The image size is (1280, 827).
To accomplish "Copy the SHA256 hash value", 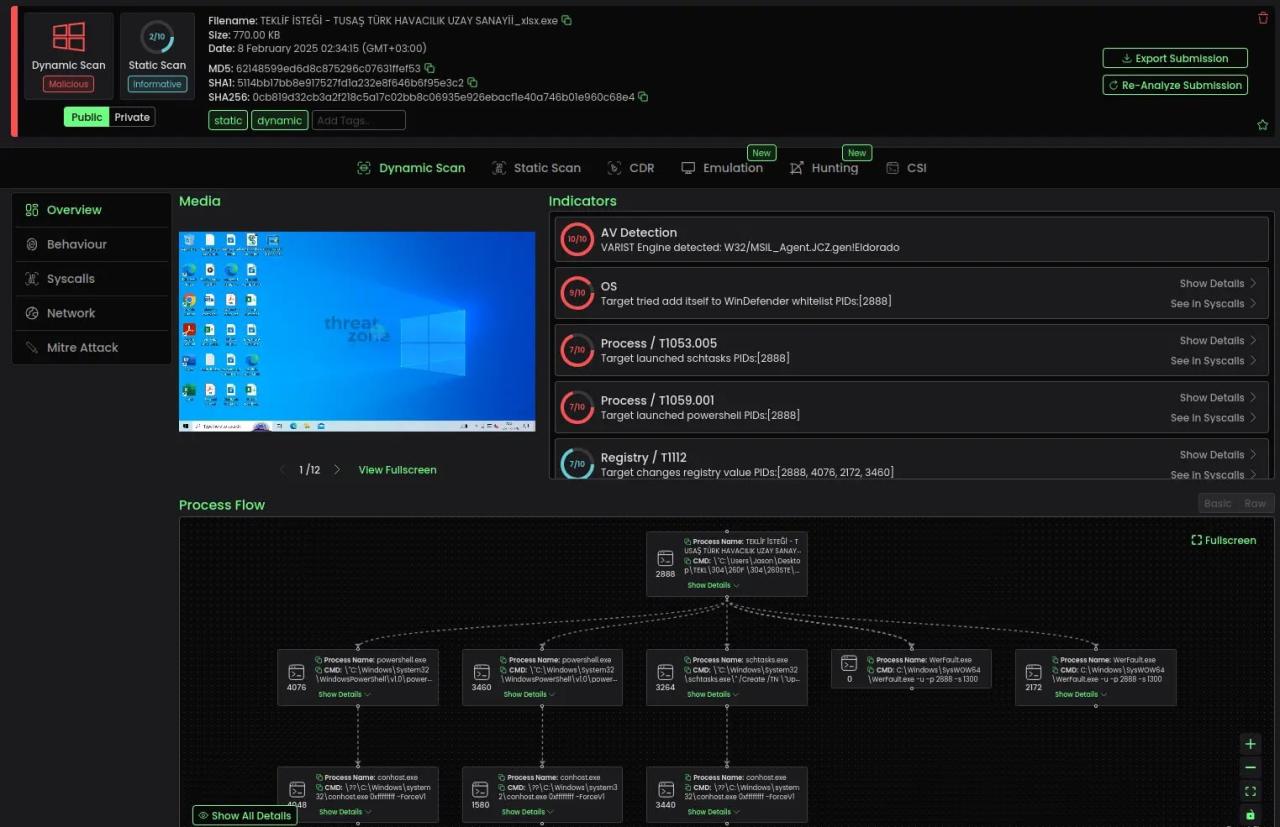I will tap(643, 97).
